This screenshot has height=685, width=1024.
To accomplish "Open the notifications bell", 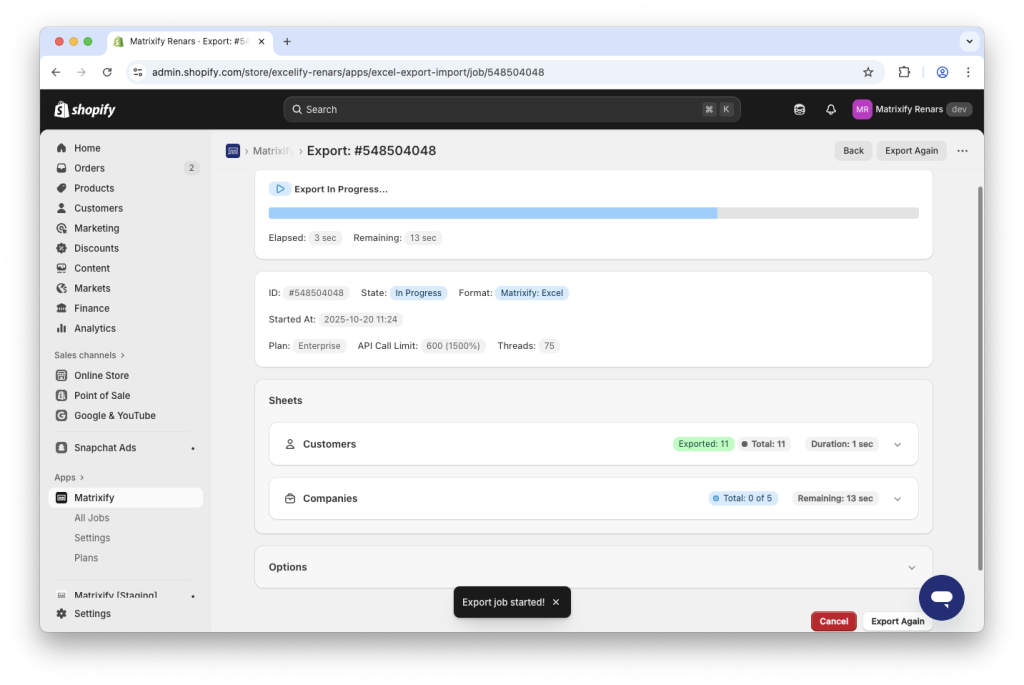I will point(830,109).
